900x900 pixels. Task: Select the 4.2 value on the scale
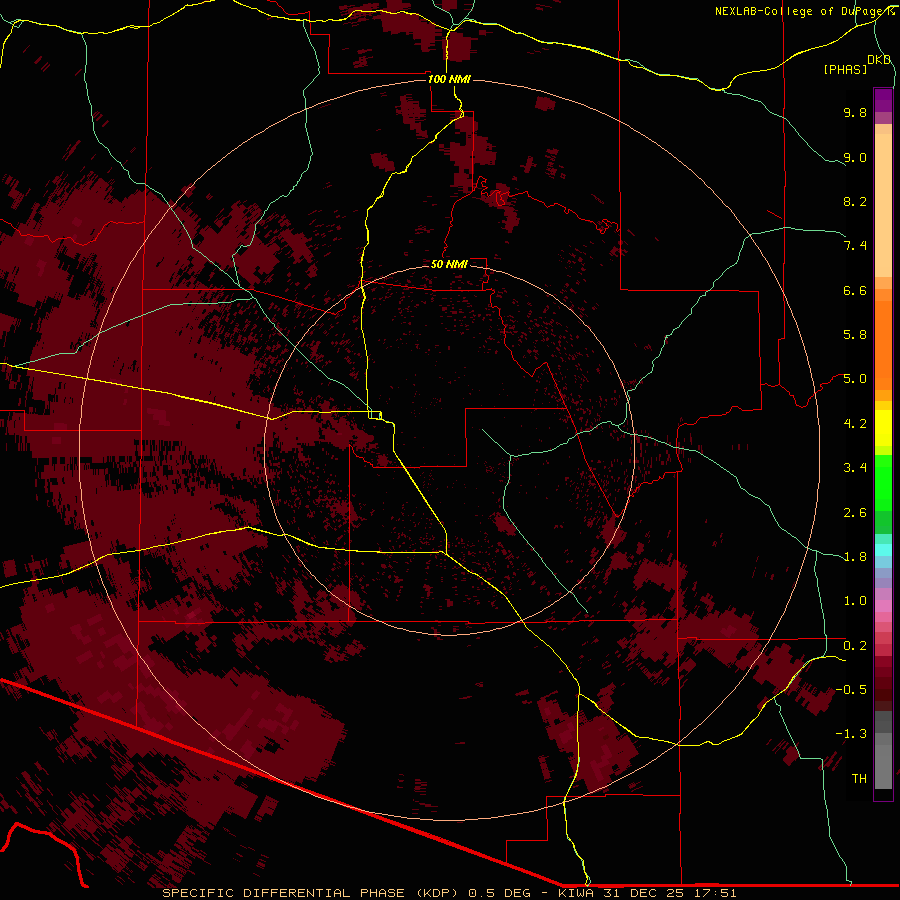[855, 424]
